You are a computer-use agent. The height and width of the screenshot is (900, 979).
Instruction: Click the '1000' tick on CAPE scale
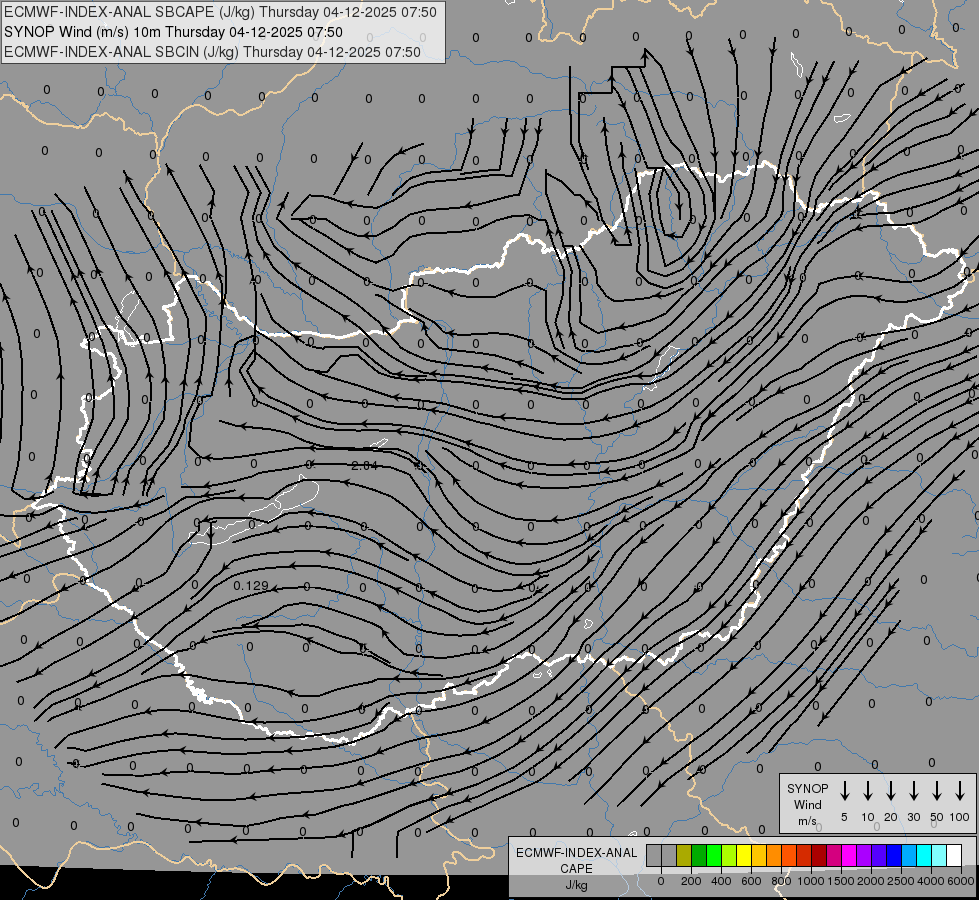pyautogui.click(x=810, y=881)
